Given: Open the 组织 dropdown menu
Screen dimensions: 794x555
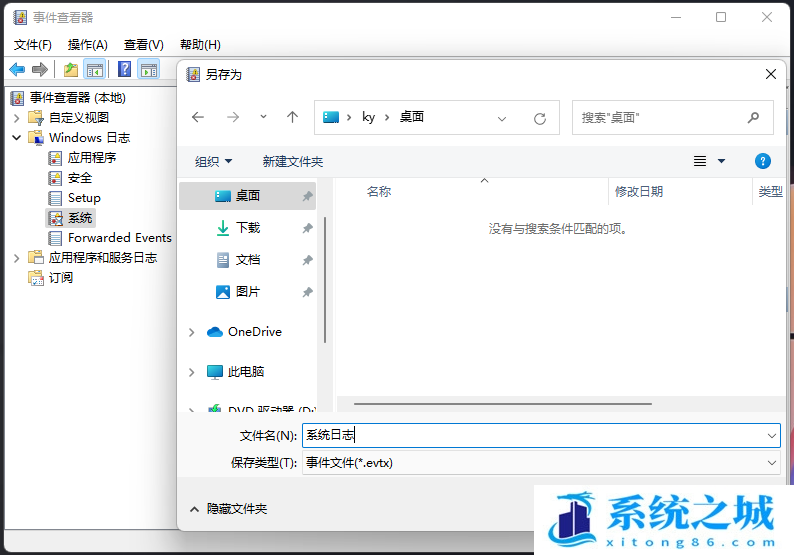Looking at the screenshot, I should tap(213, 161).
